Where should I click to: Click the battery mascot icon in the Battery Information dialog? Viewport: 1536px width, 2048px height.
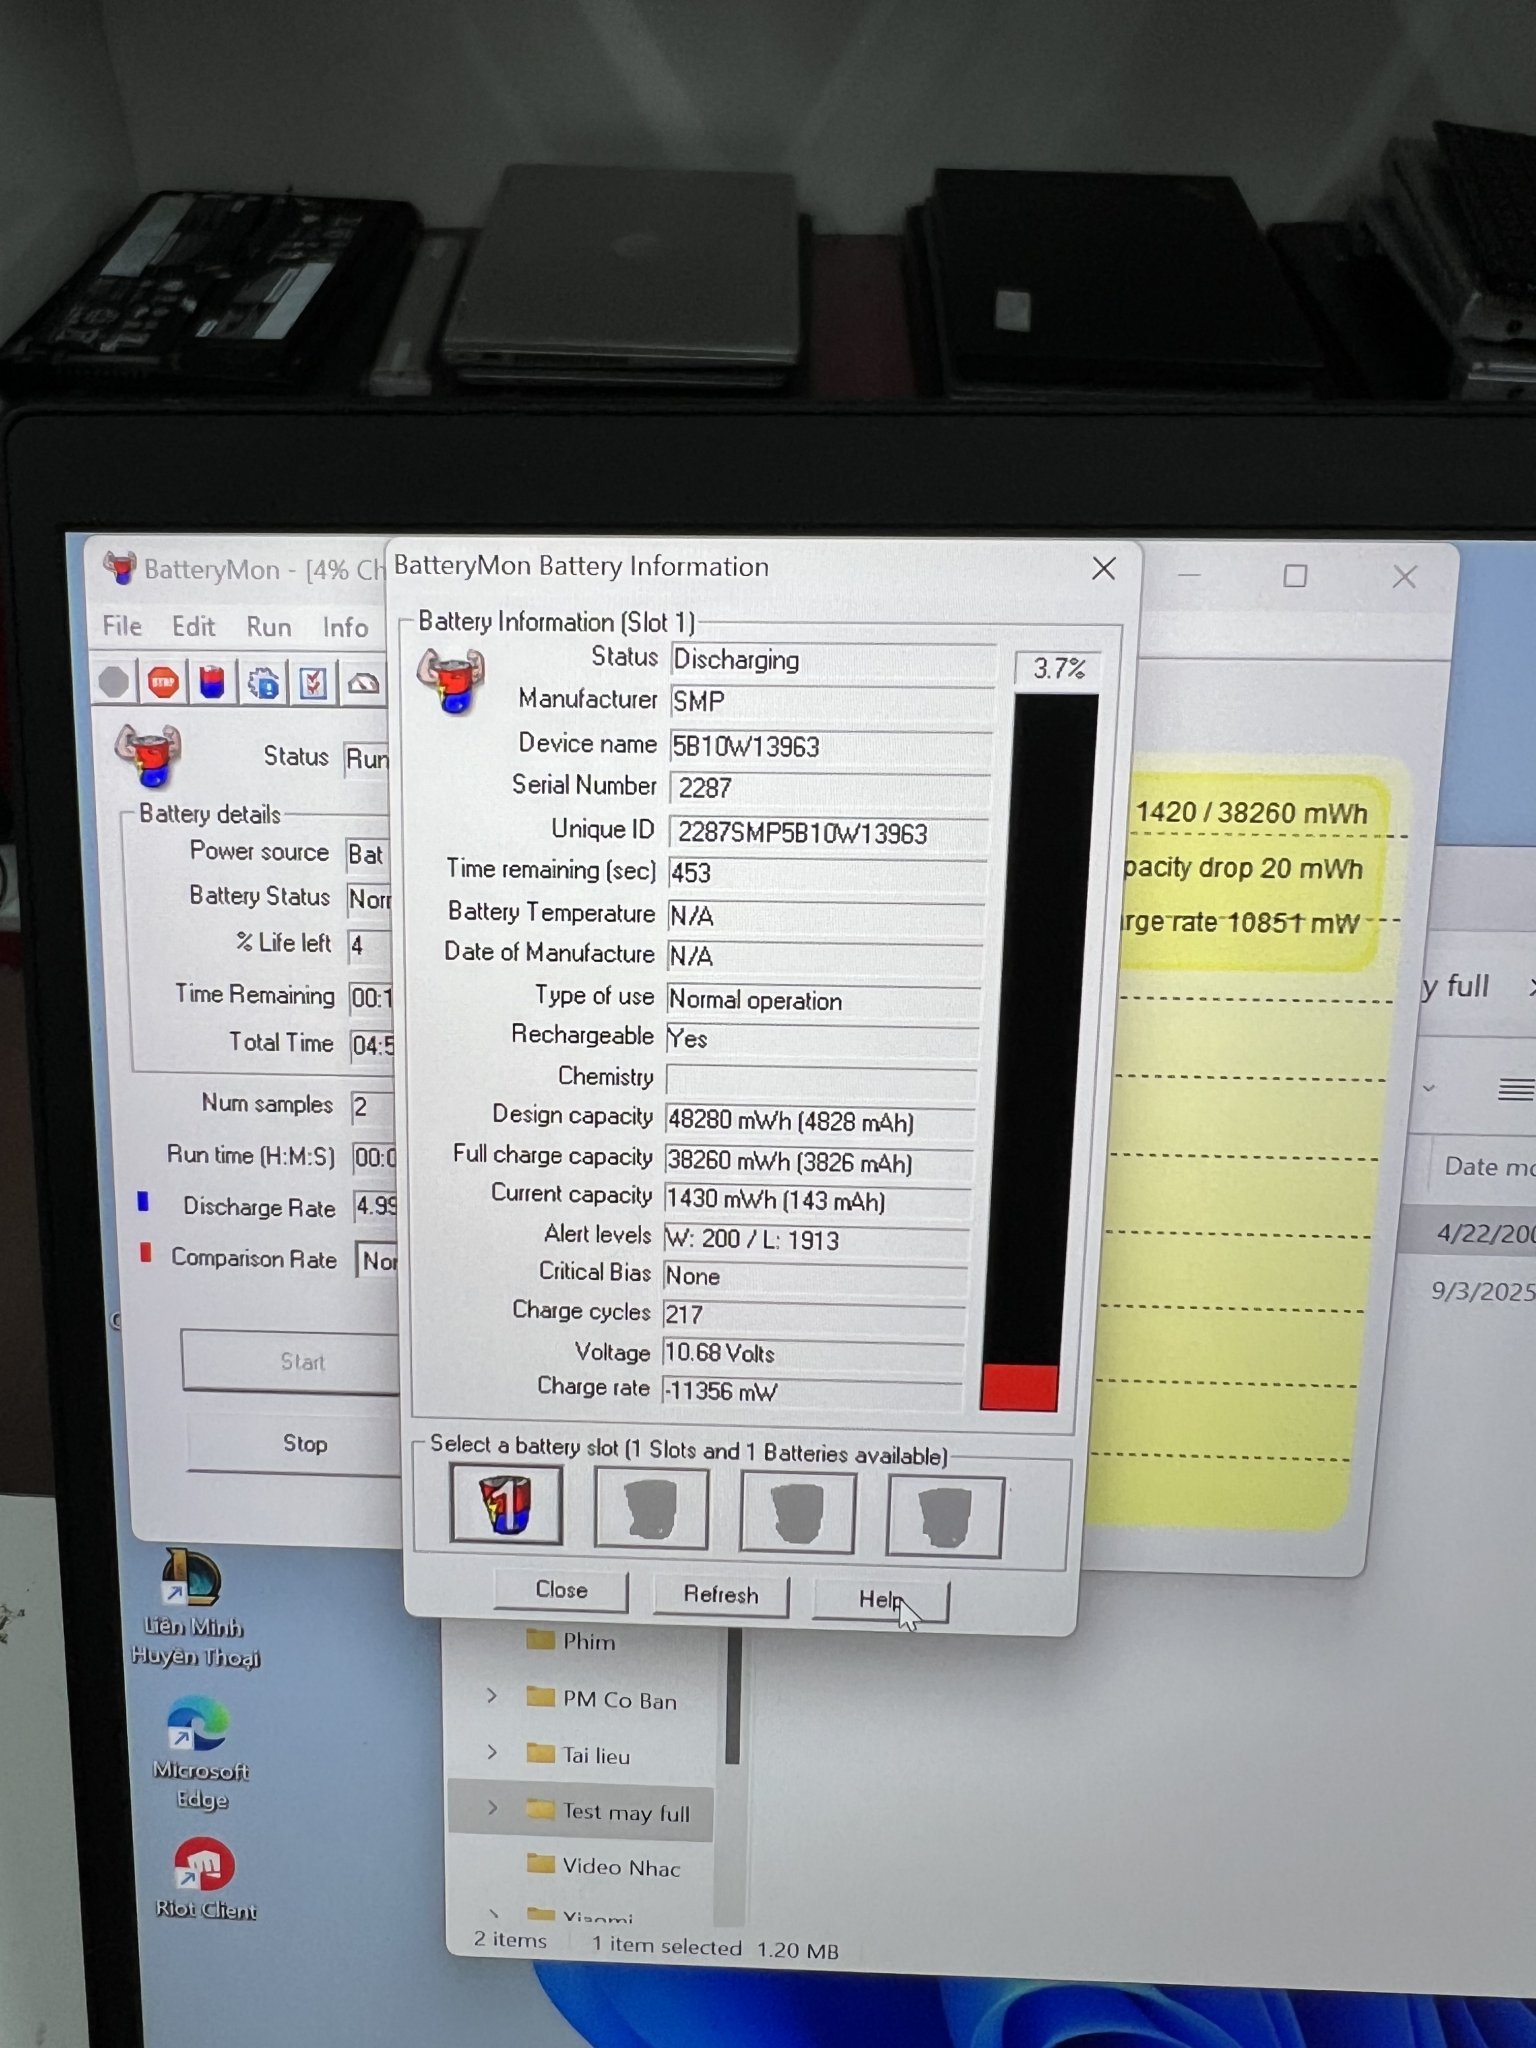[x=451, y=681]
